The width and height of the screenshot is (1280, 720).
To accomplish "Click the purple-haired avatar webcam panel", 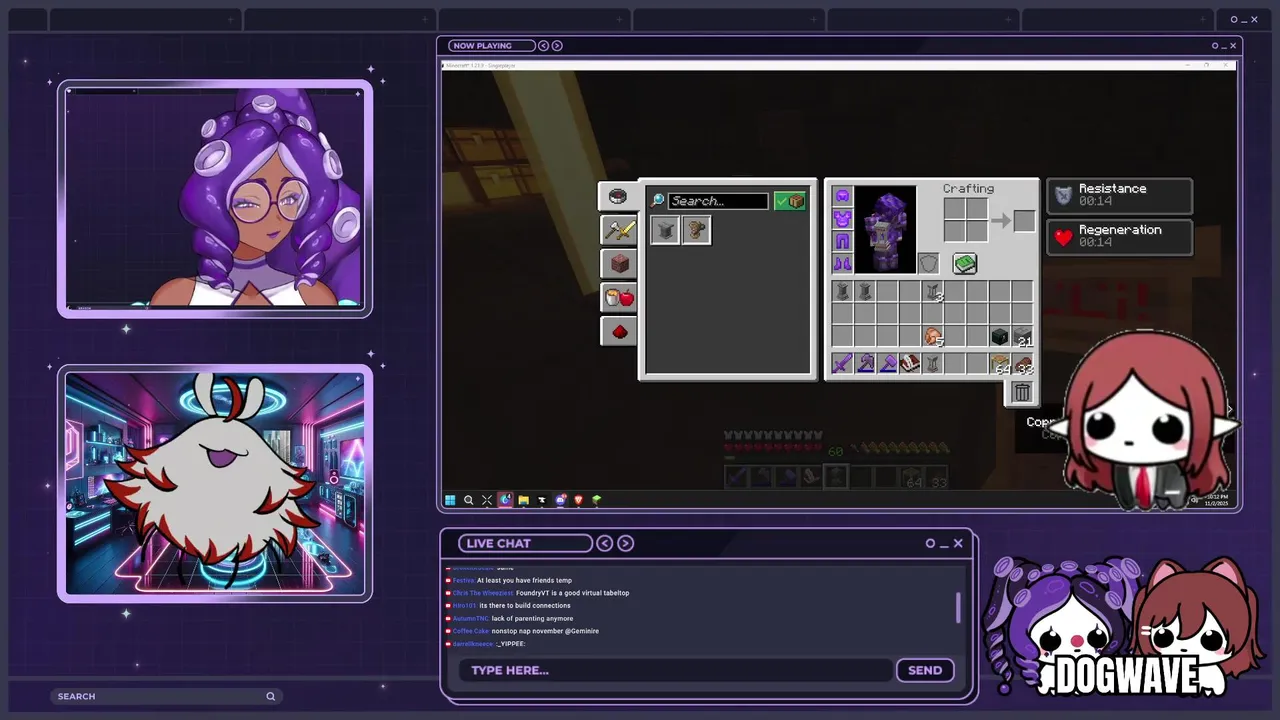I will click(x=215, y=199).
